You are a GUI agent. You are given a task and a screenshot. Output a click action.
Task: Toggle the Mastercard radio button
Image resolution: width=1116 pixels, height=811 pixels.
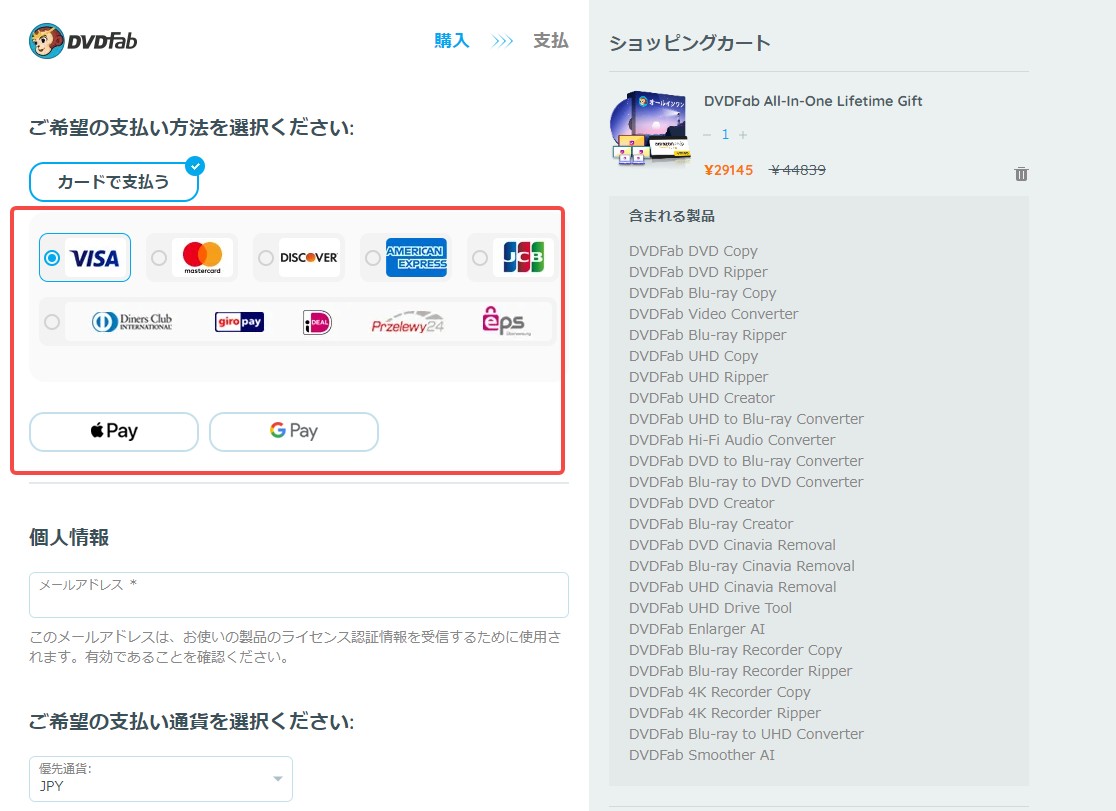(159, 258)
